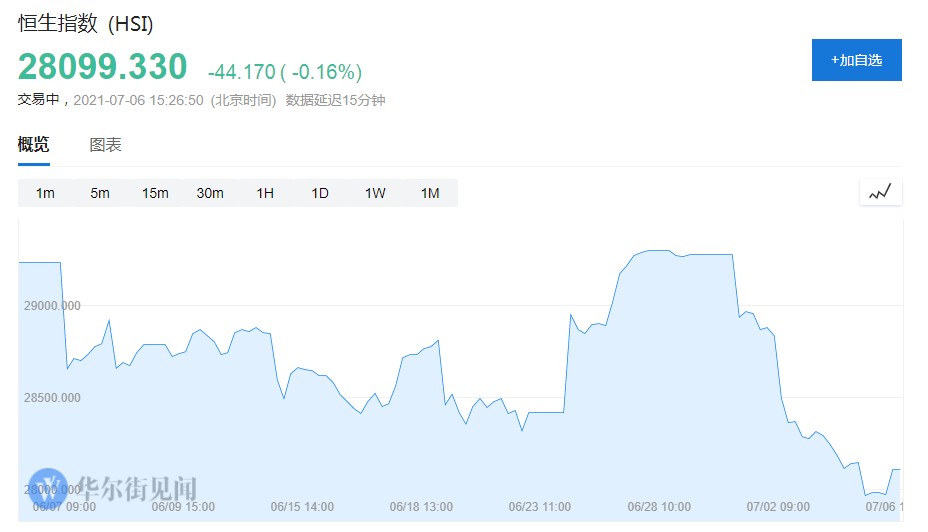Click the 29000.000 price gridline label

51,305
